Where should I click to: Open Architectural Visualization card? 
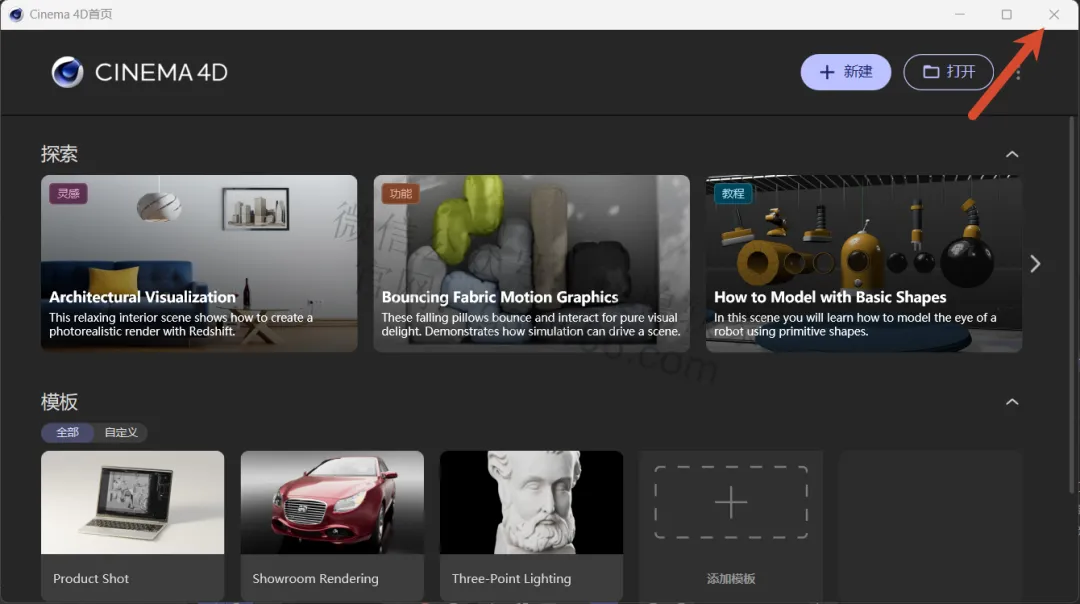coord(199,263)
